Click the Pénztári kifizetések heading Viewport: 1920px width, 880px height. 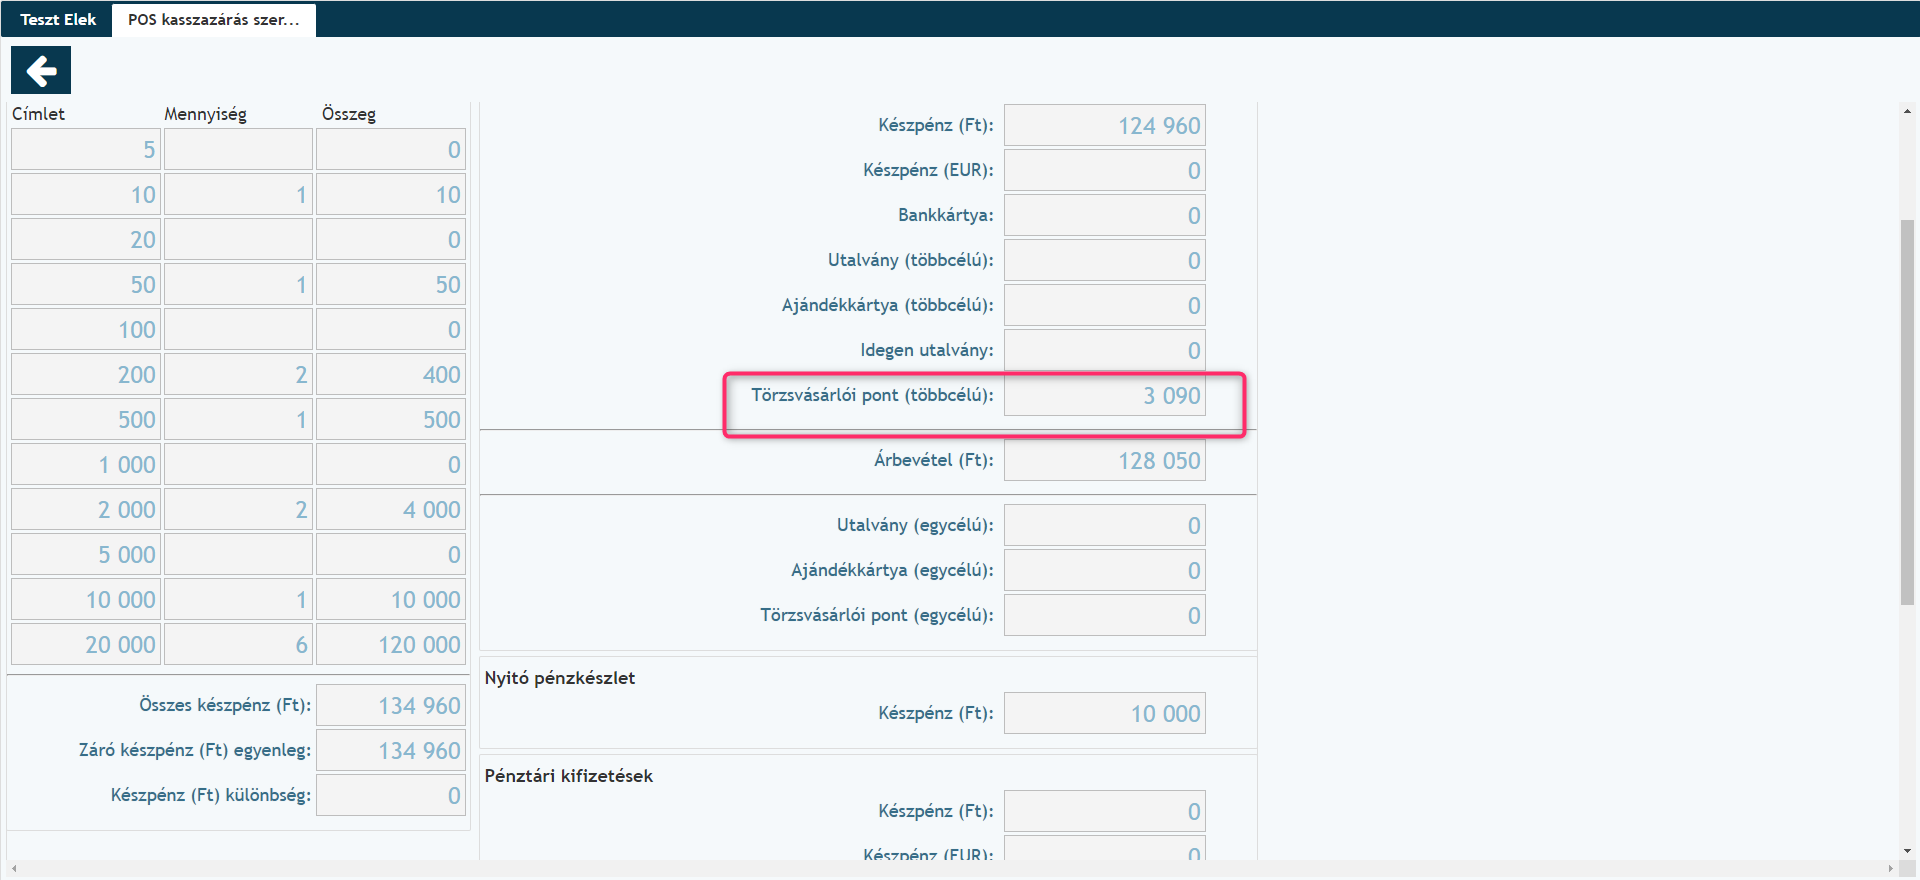pos(569,776)
